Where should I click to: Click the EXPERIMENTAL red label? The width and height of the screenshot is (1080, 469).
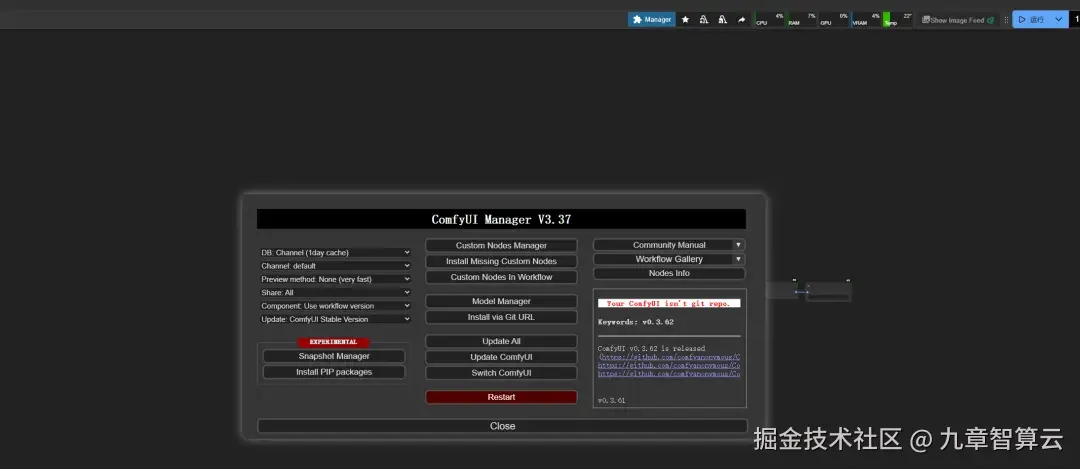point(333,342)
